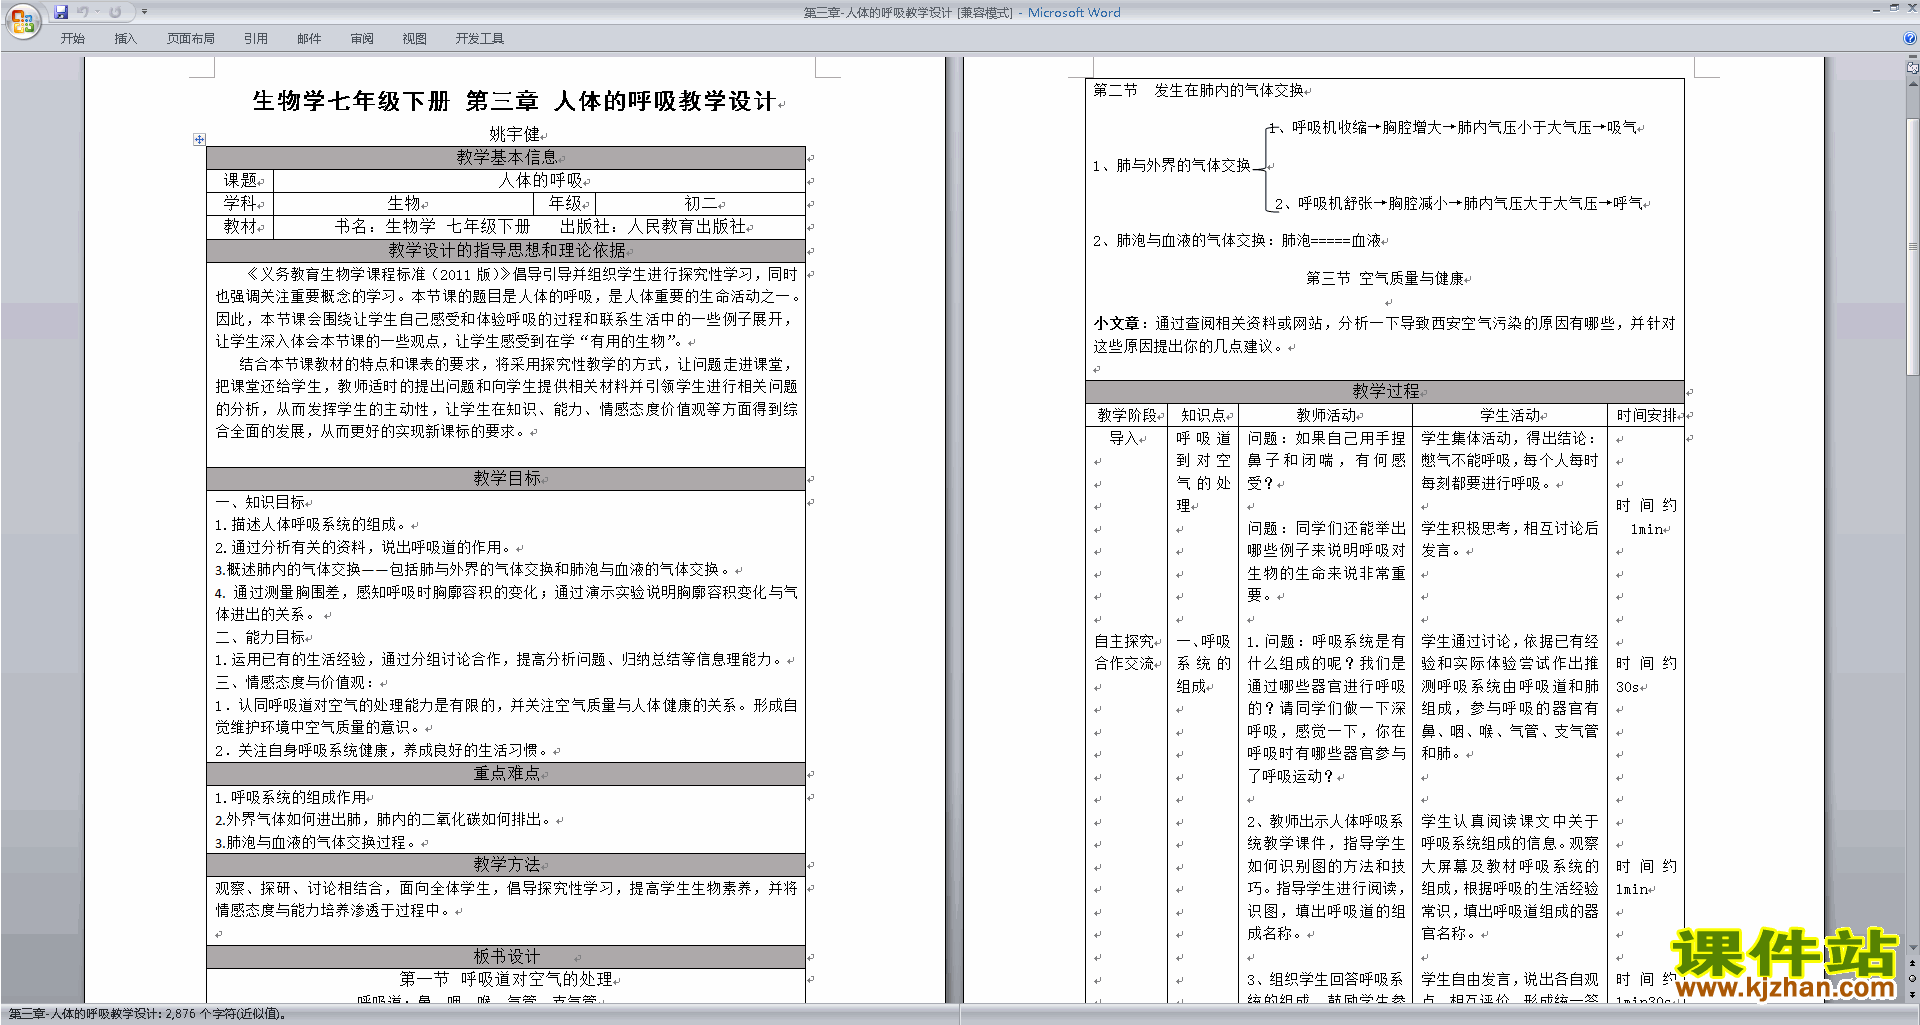
Task: Click the Undo arrow icon
Action: 83,12
